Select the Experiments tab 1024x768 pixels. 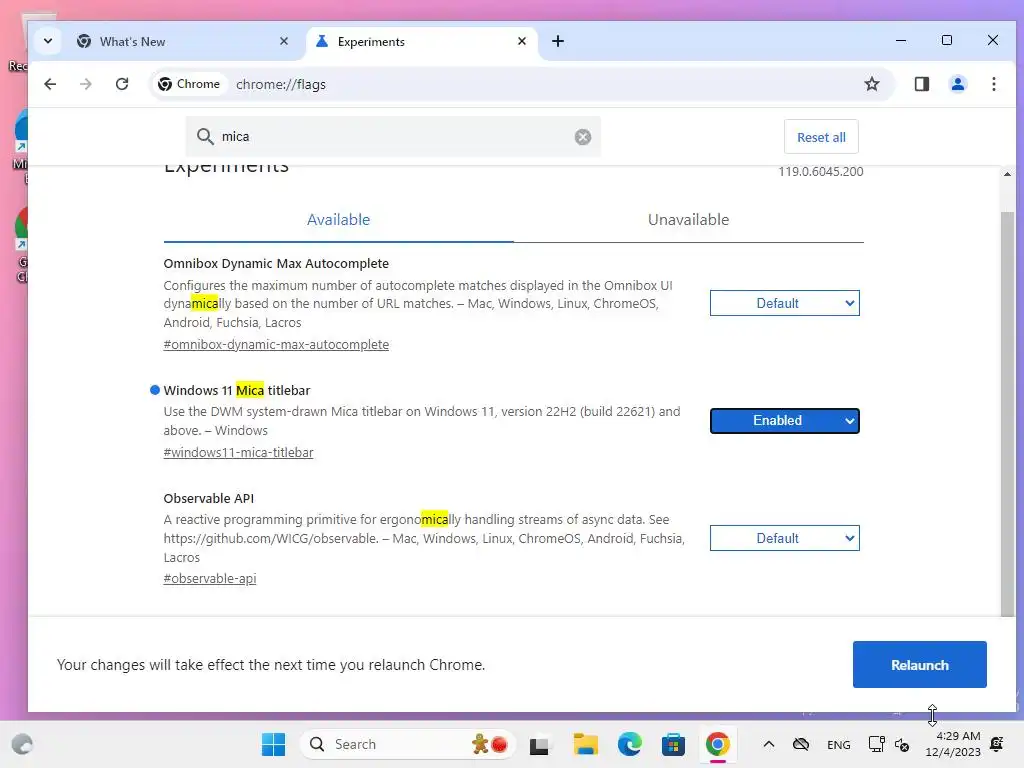click(x=421, y=41)
